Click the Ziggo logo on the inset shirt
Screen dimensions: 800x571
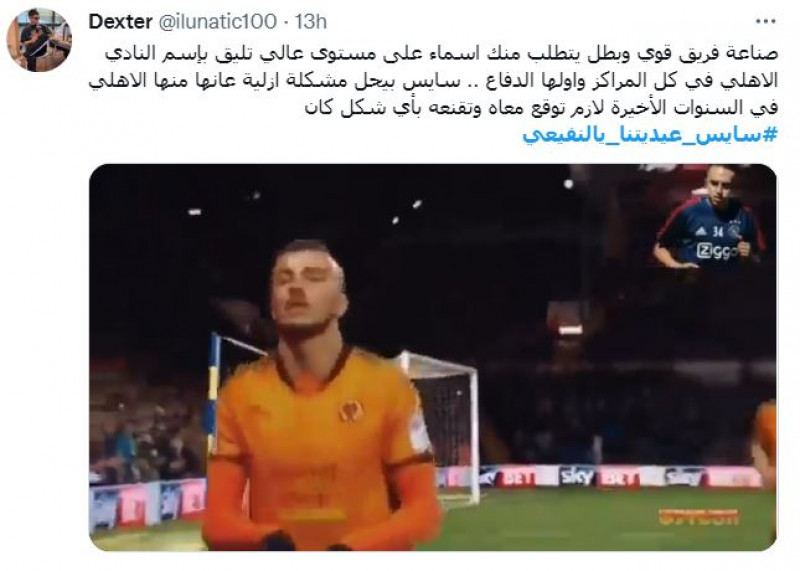pyautogui.click(x=716, y=251)
